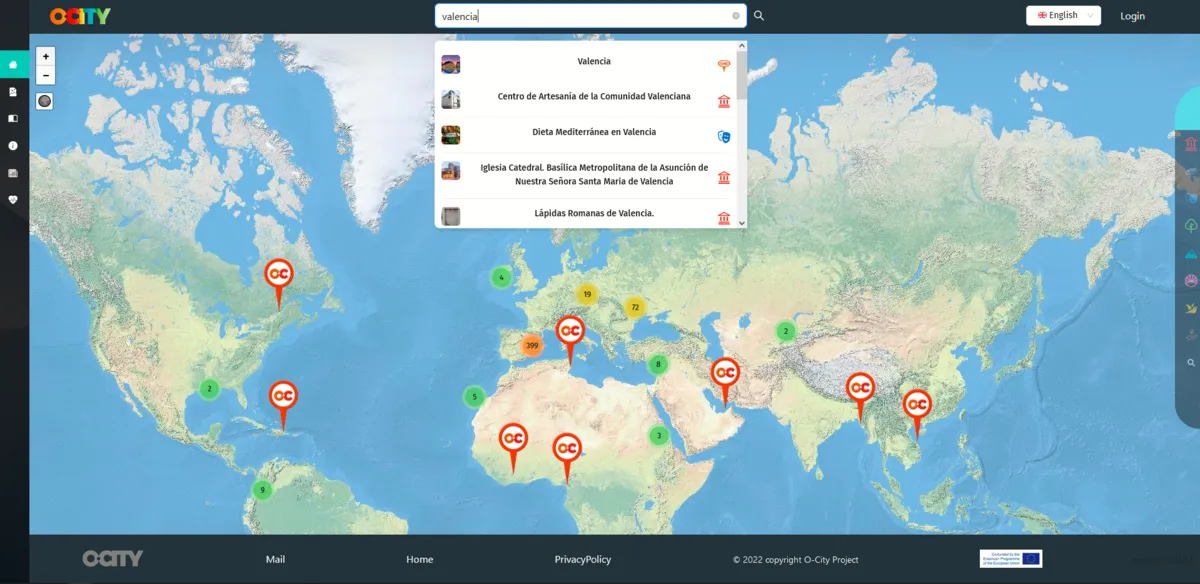Image resolution: width=1200 pixels, height=584 pixels.
Task: Click the results list scrollbar thumb
Action: pos(742,74)
